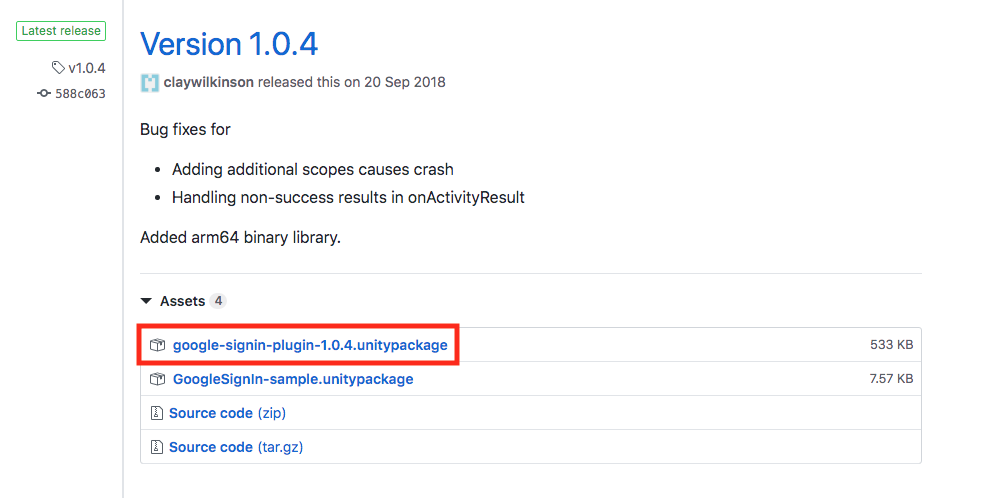This screenshot has height=498, width=983.
Task: Click the 7.57 KB file size text
Action: [x=891, y=378]
